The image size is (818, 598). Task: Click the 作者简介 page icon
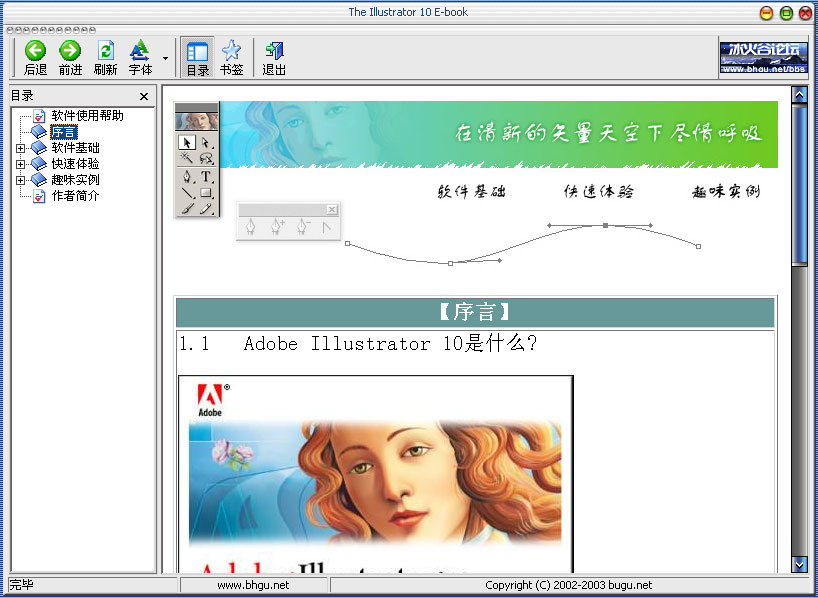click(39, 197)
